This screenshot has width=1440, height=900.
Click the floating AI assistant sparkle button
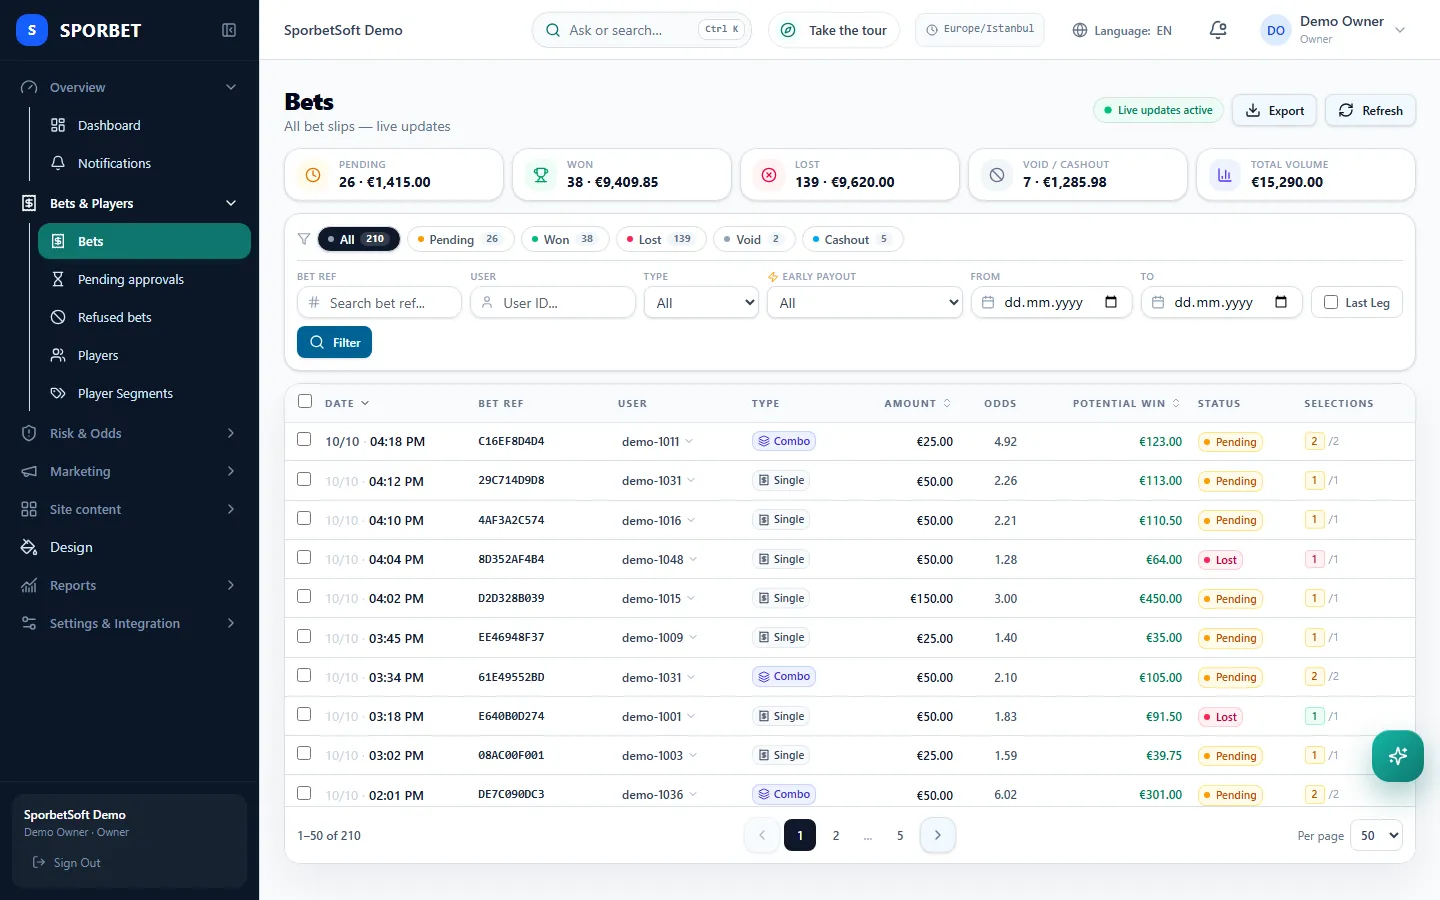point(1398,756)
